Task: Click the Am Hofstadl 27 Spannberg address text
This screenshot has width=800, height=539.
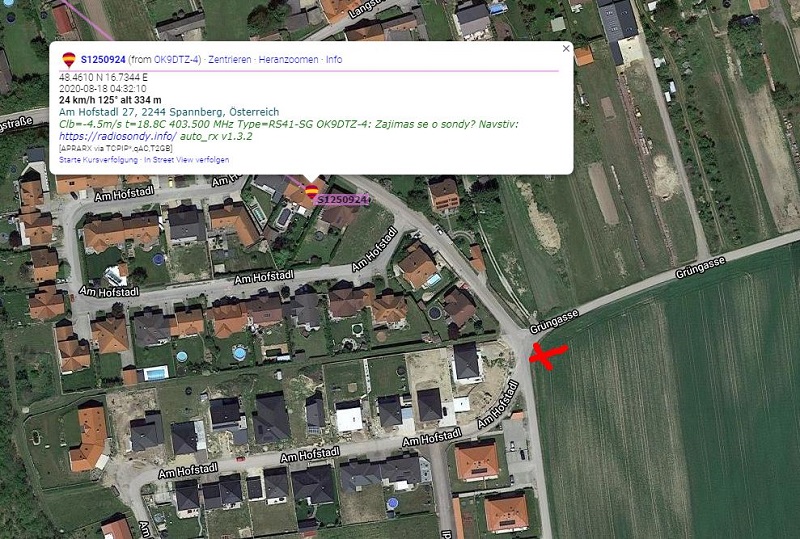Action: pos(169,112)
